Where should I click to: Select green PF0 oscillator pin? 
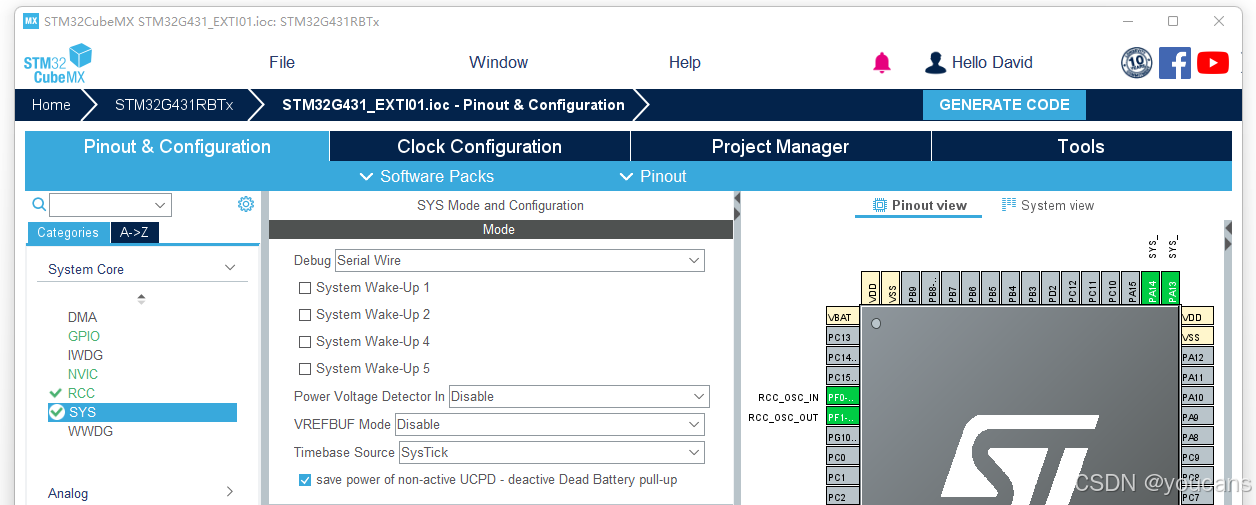pyautogui.click(x=842, y=397)
